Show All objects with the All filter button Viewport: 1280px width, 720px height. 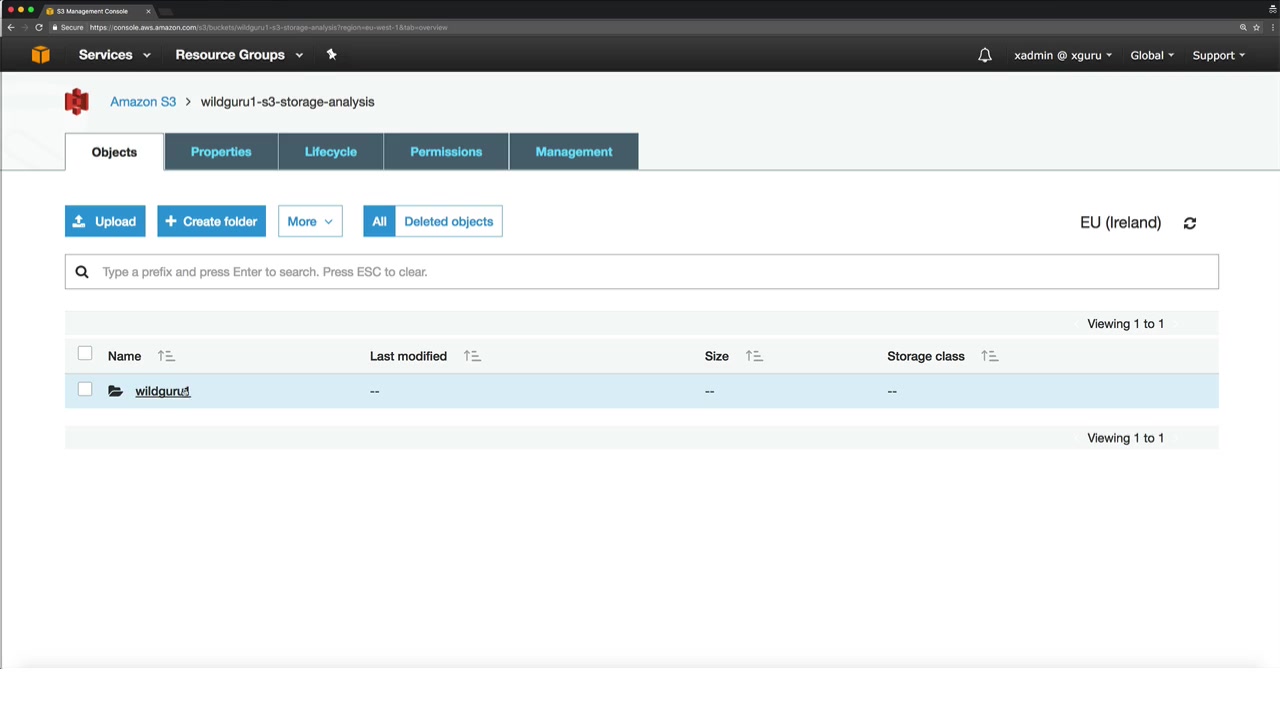point(379,221)
